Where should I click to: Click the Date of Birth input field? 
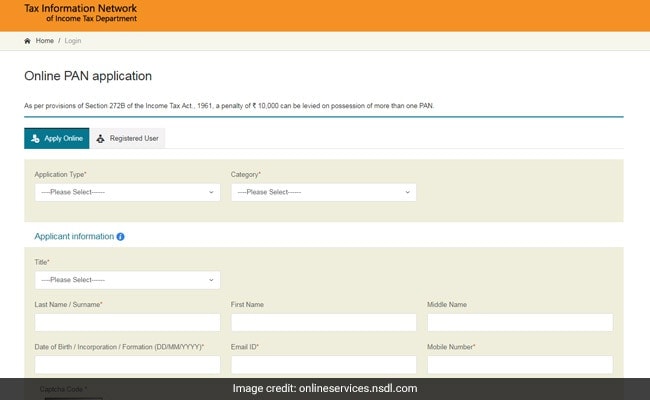(x=127, y=365)
